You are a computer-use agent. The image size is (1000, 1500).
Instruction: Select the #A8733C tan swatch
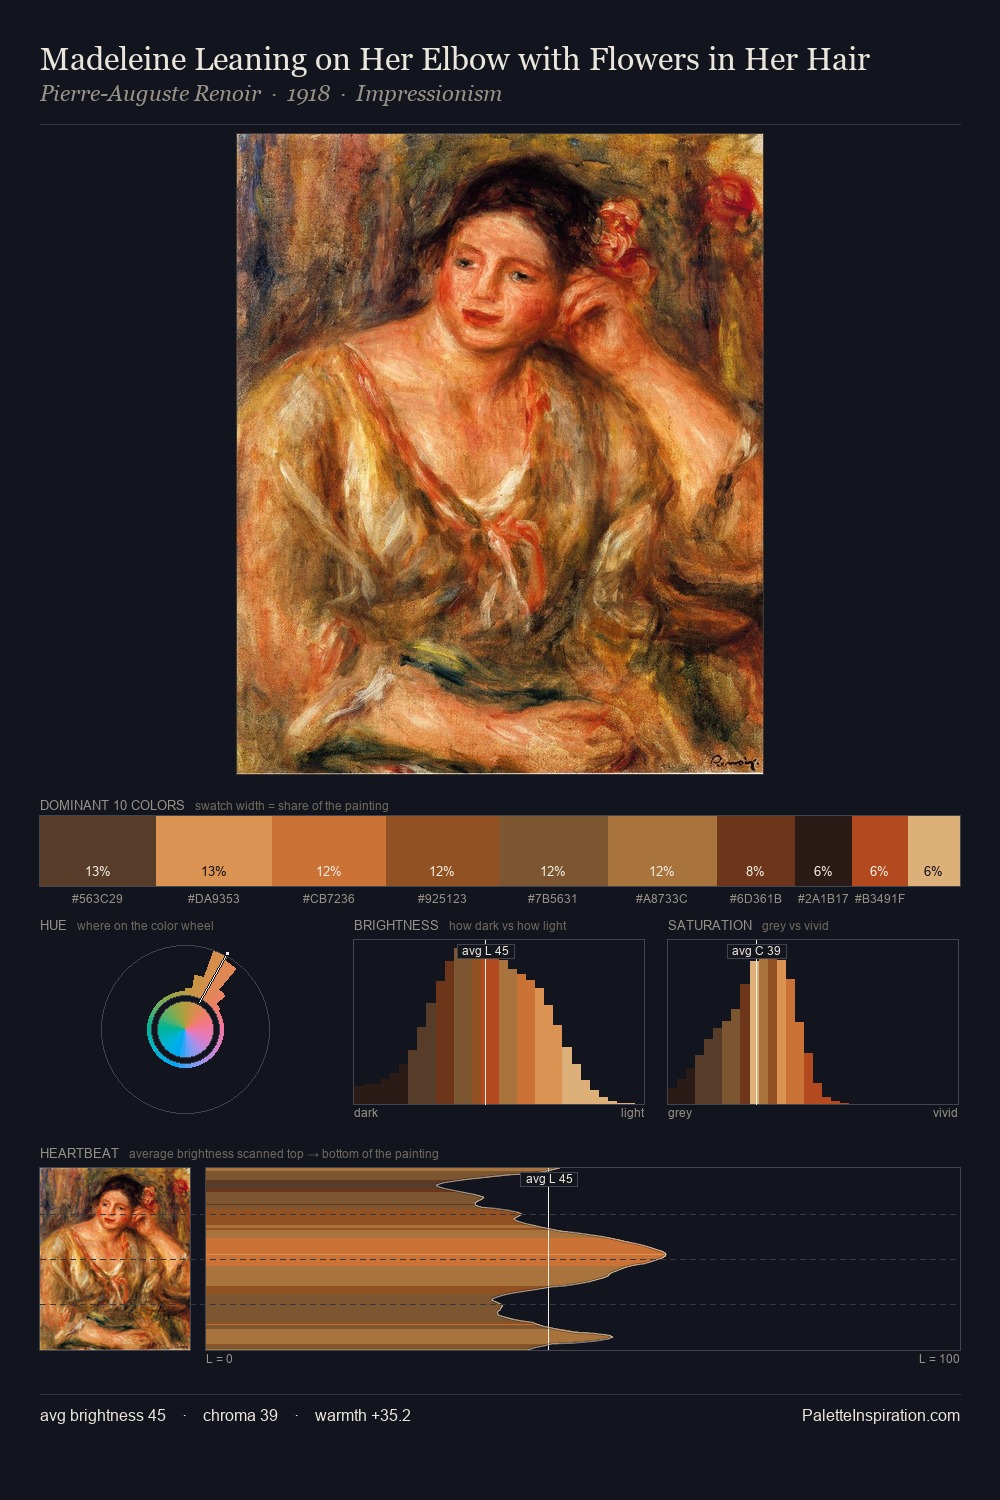tap(662, 851)
